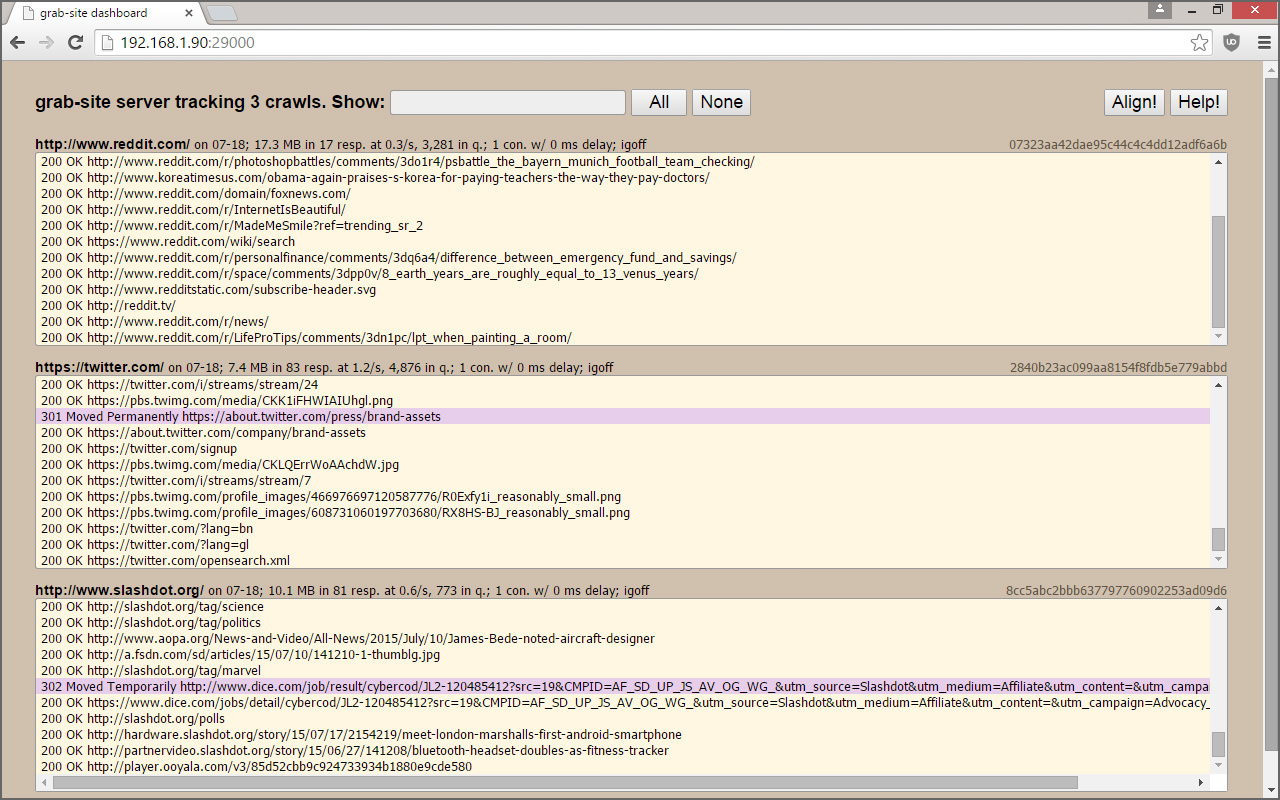The image size is (1280, 800).
Task: Open the twitter.com crawl link
Action: 98,367
